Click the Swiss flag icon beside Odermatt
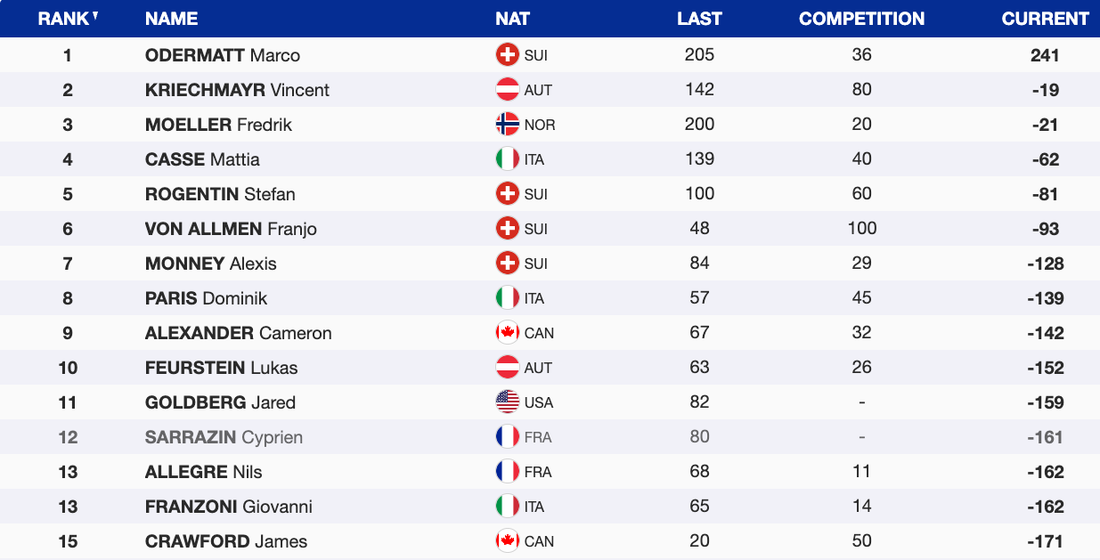Screen dimensions: 1100x560 pyautogui.click(x=507, y=55)
